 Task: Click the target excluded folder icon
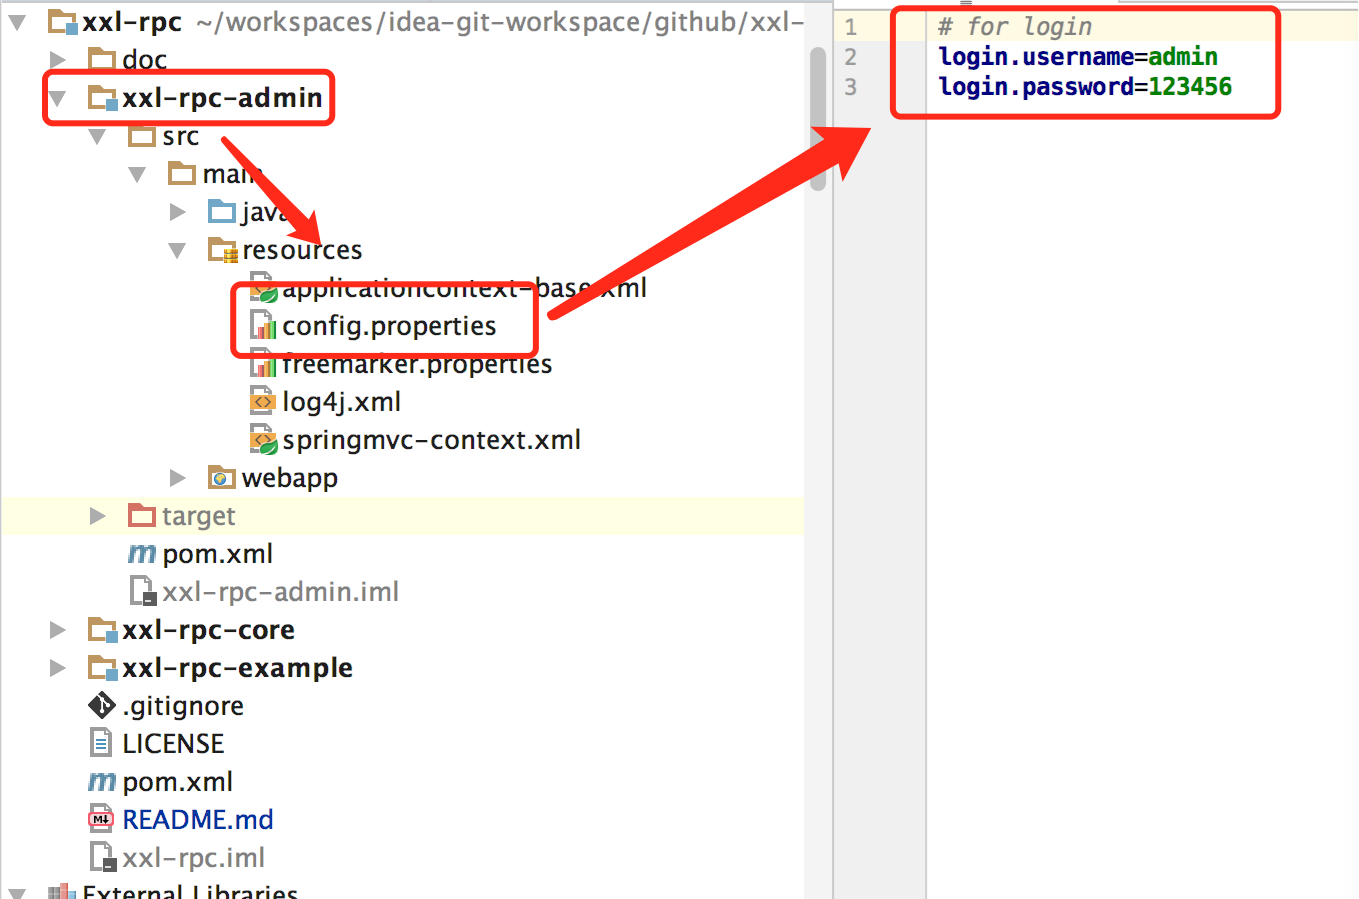pos(142,516)
